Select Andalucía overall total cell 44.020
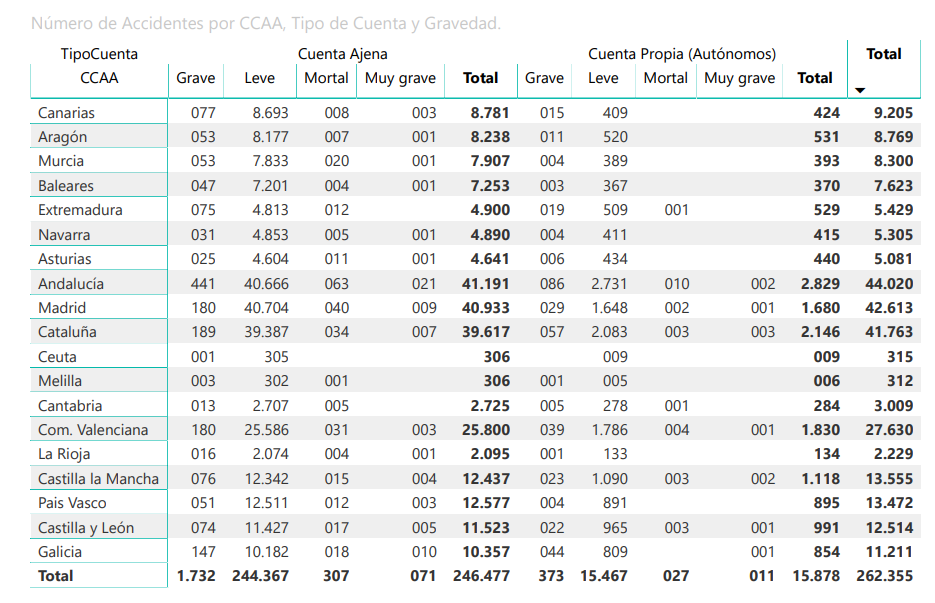Image resolution: width=935 pixels, height=603 pixels. point(889,283)
